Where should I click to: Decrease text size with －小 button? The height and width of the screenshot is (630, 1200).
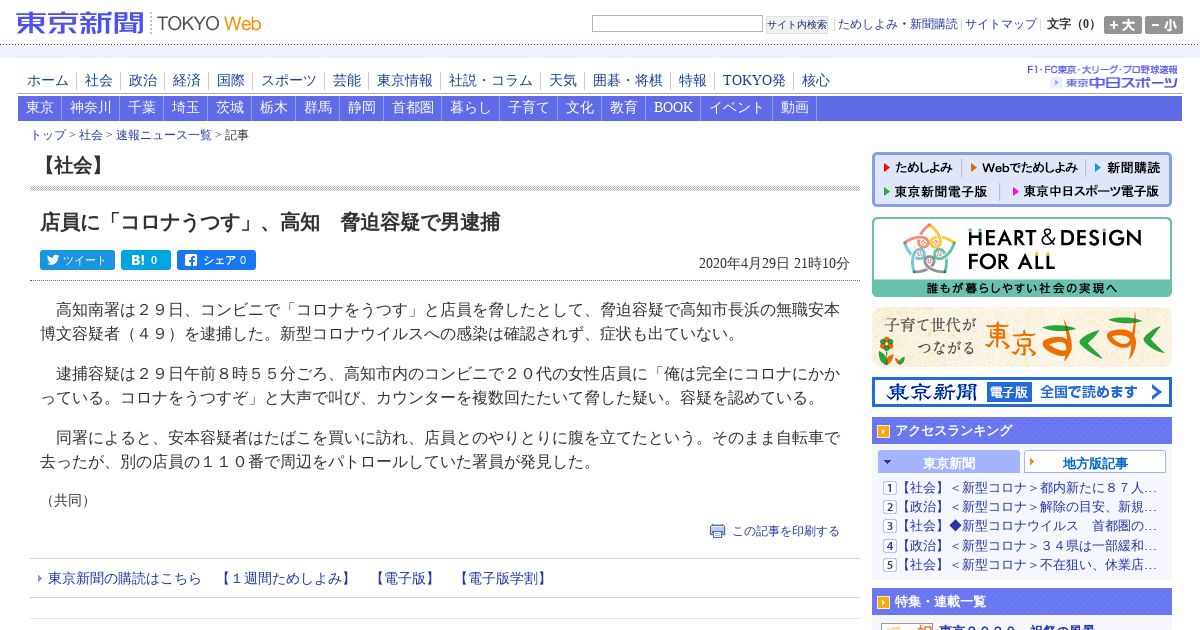[x=1164, y=25]
